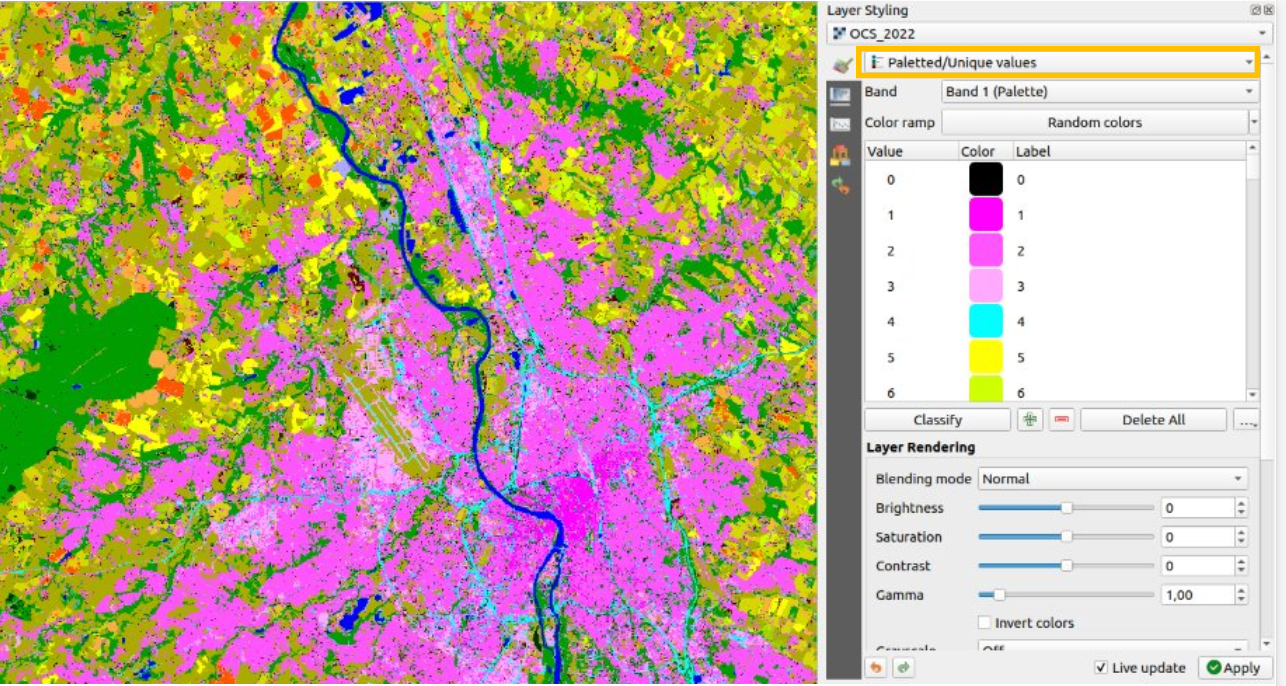Open the OCS_2022 layer dropdown
1286x686 pixels.
point(1049,34)
